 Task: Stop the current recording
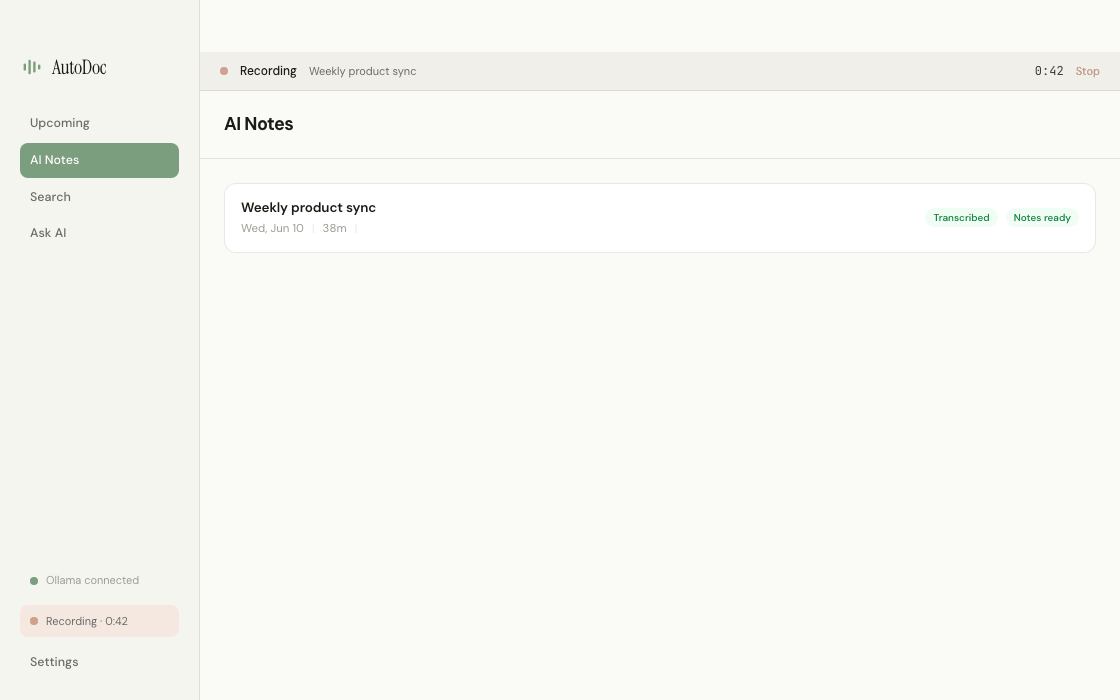click(x=1087, y=71)
